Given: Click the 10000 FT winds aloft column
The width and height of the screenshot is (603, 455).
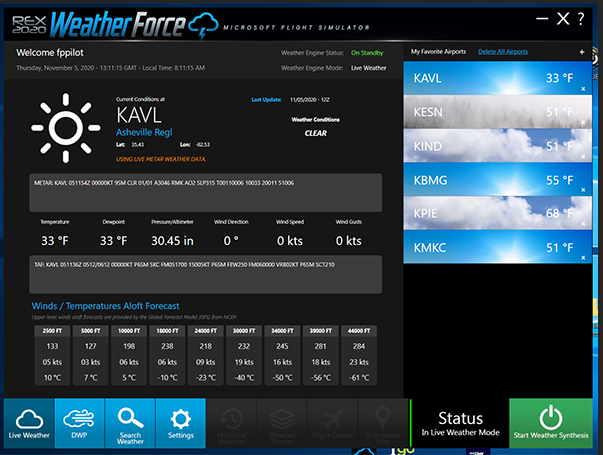Looking at the screenshot, I should [129, 355].
